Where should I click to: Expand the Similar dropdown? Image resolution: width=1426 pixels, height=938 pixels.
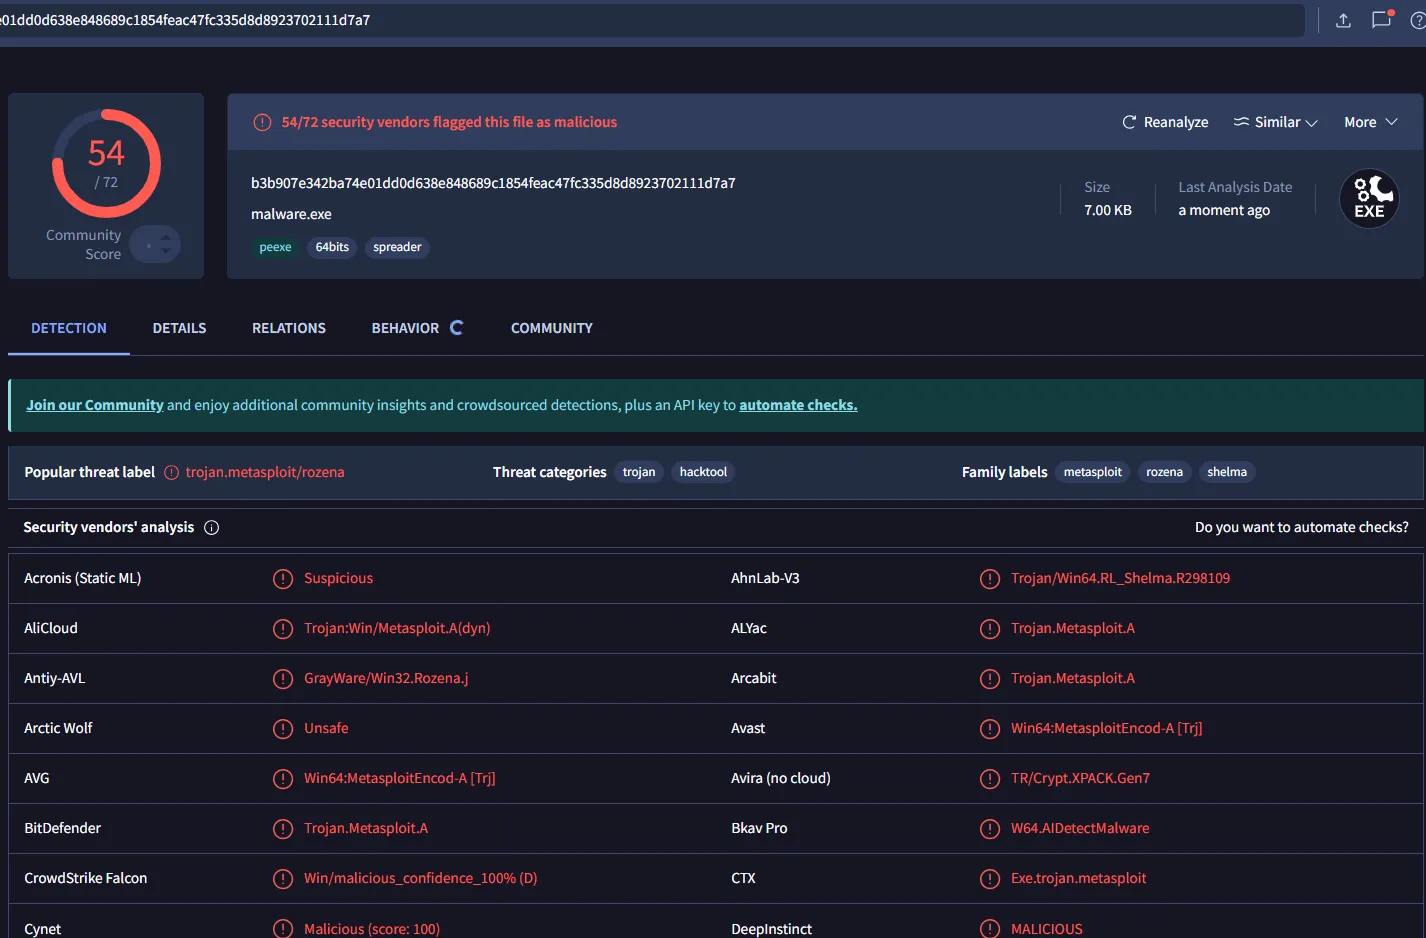click(1276, 122)
